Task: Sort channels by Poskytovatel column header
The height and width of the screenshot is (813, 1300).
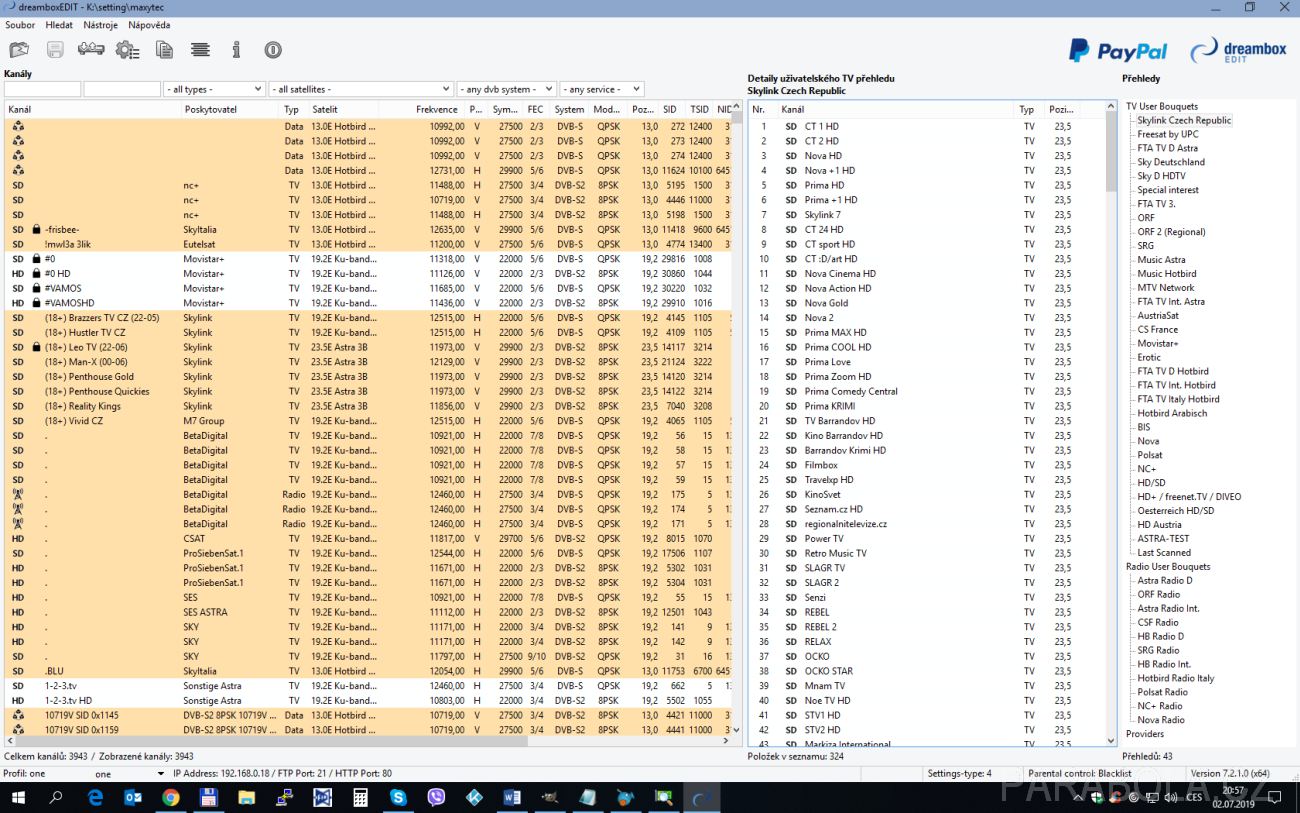Action: point(230,110)
